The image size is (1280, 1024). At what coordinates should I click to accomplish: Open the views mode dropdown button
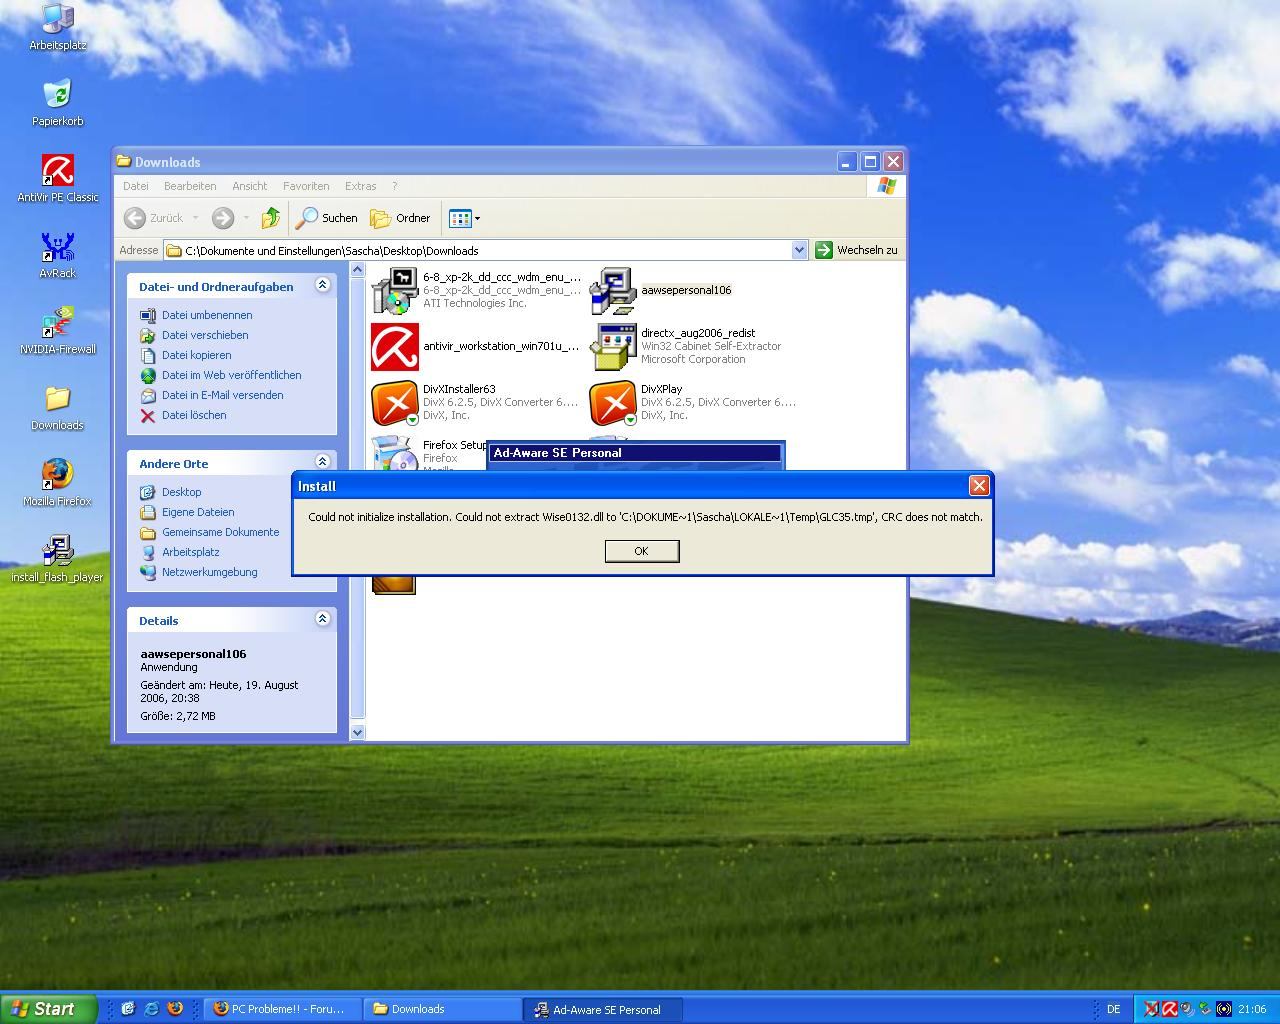coord(465,218)
